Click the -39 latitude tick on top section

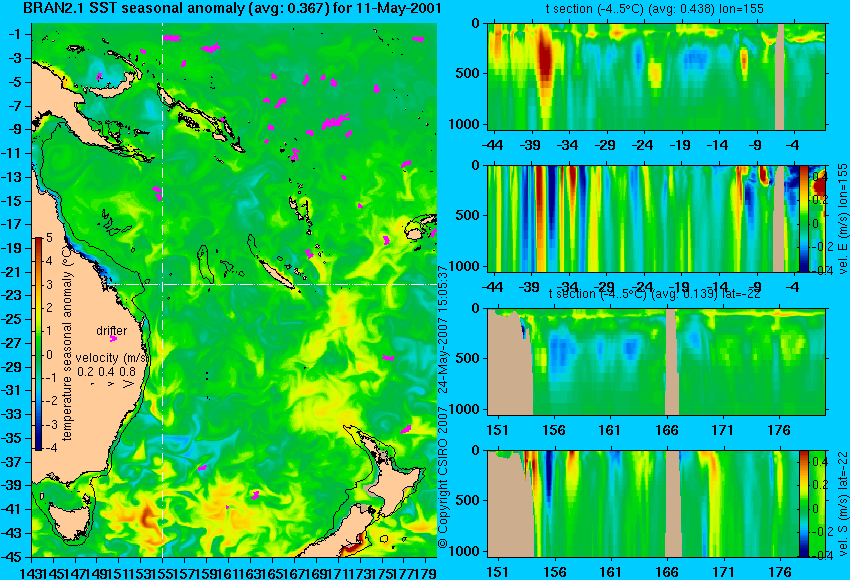point(530,145)
